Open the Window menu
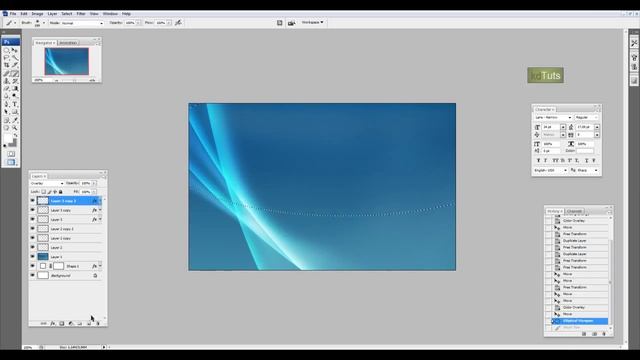The height and width of the screenshot is (360, 640). [x=110, y=14]
